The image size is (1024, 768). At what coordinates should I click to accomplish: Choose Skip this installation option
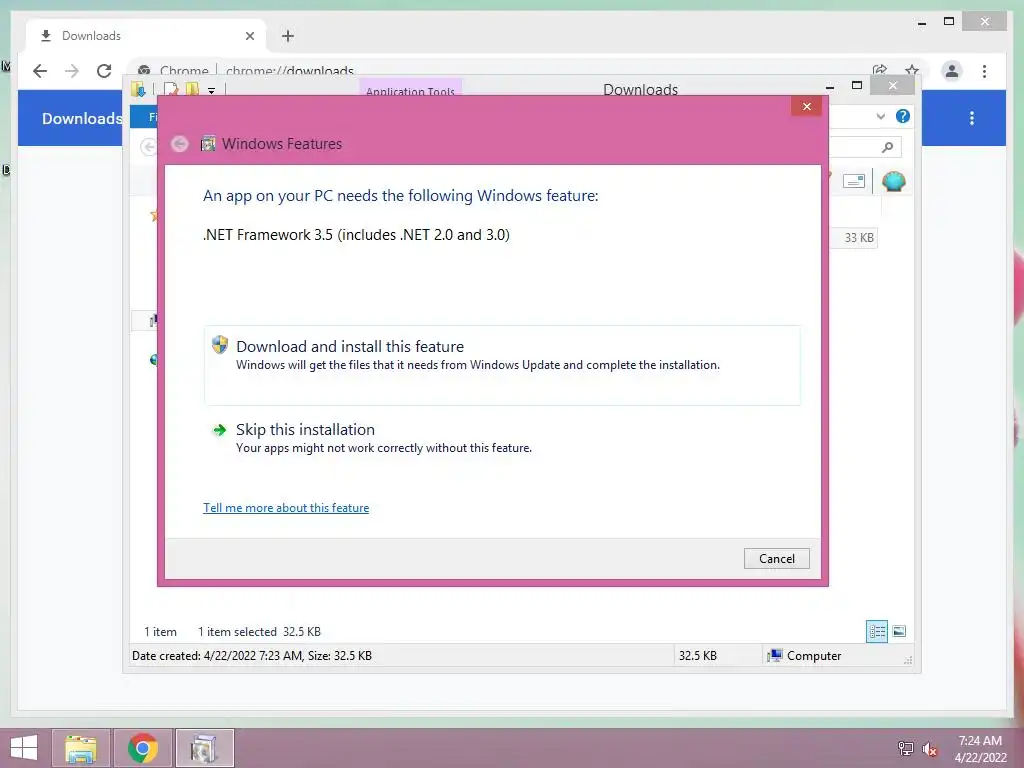tap(502, 438)
